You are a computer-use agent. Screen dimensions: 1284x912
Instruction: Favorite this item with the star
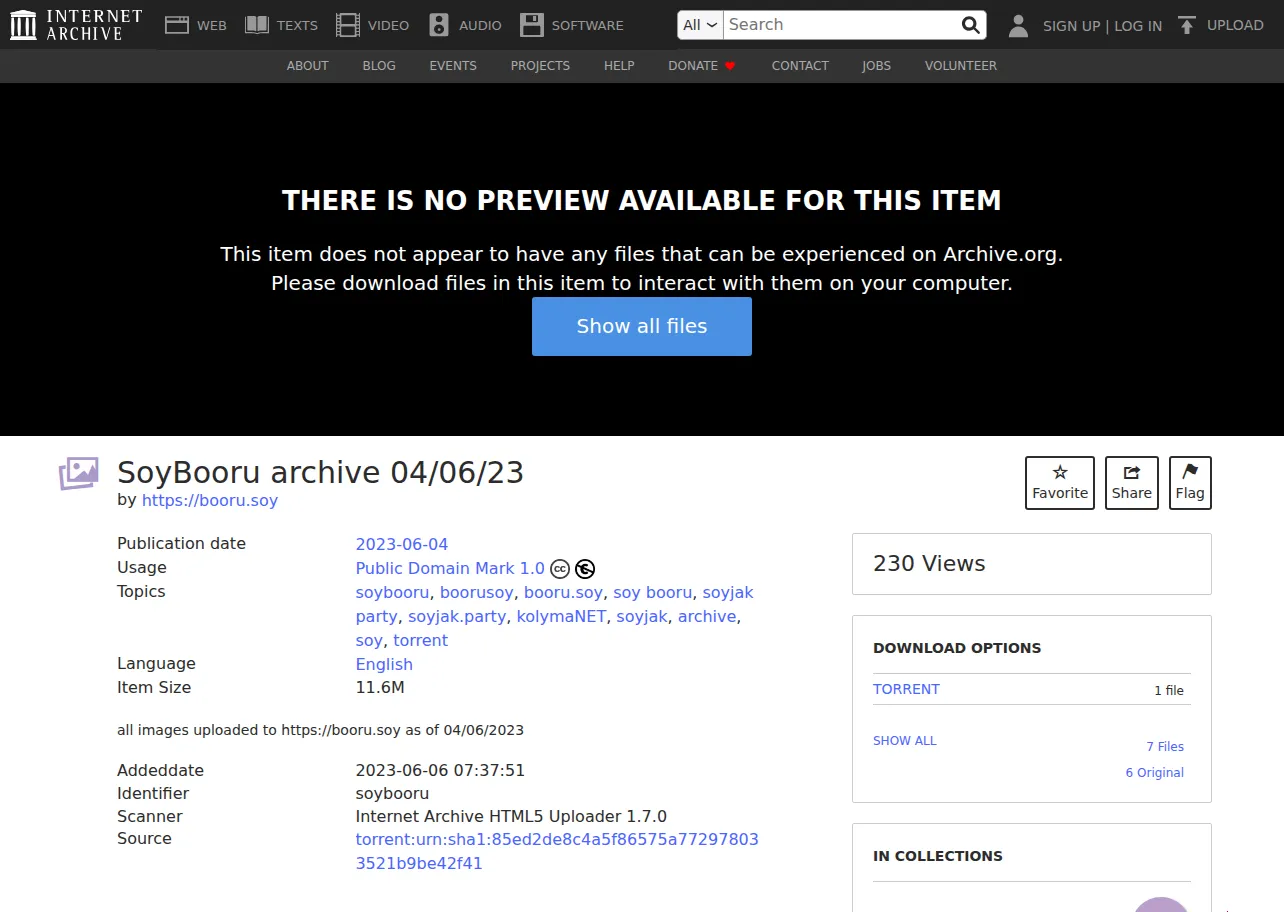point(1060,483)
